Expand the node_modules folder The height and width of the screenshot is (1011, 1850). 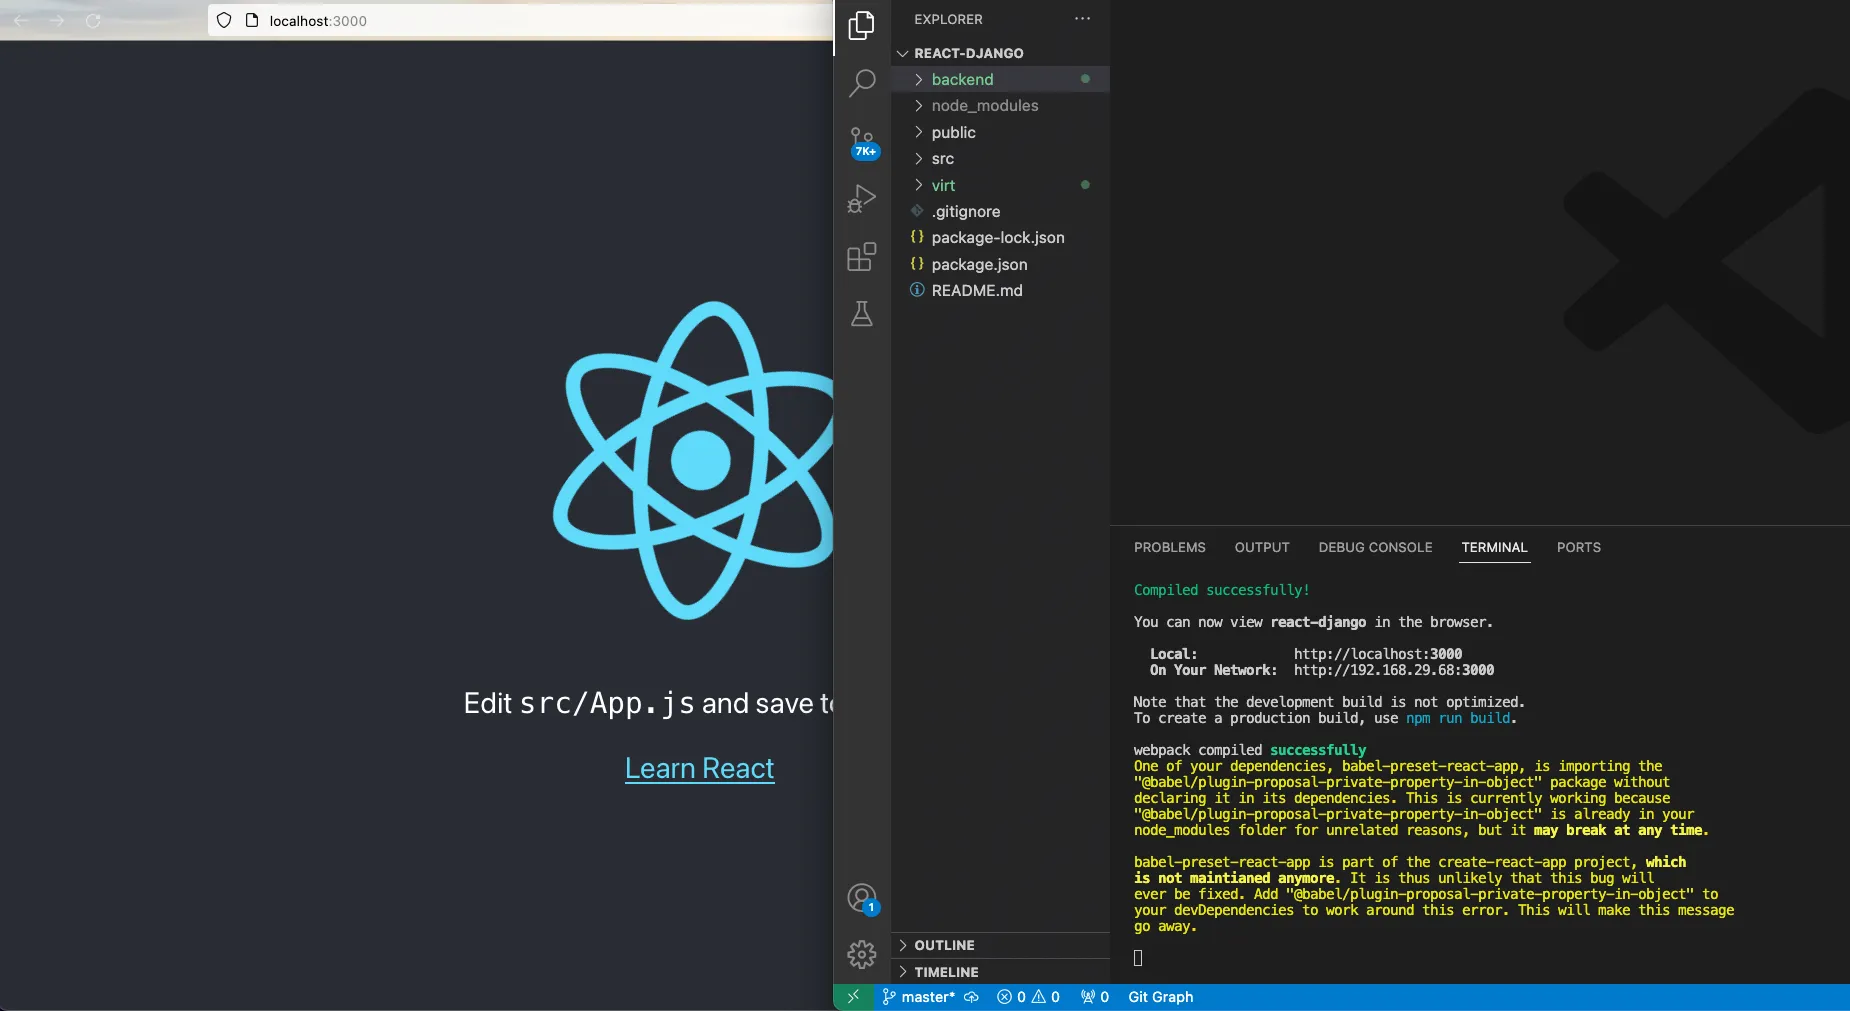[1000, 105]
